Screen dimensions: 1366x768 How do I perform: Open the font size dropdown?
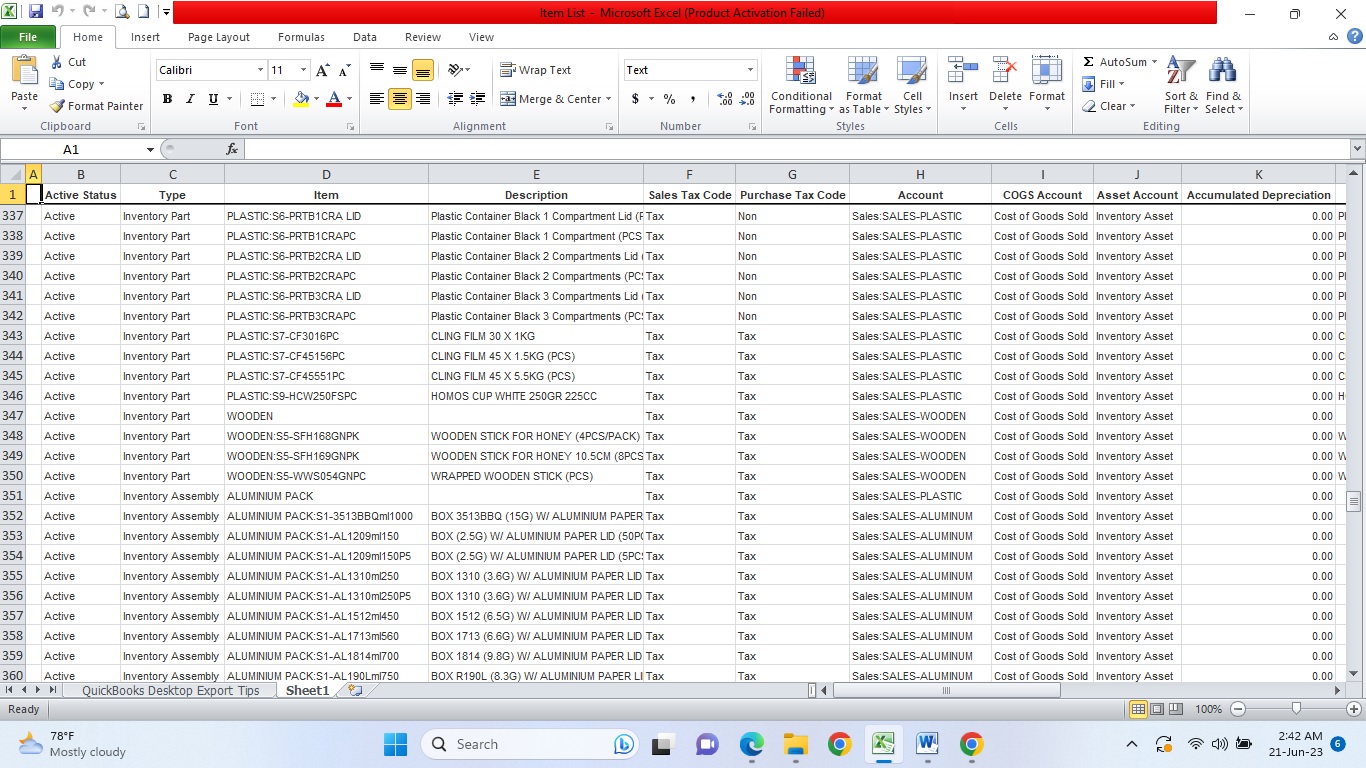[303, 70]
